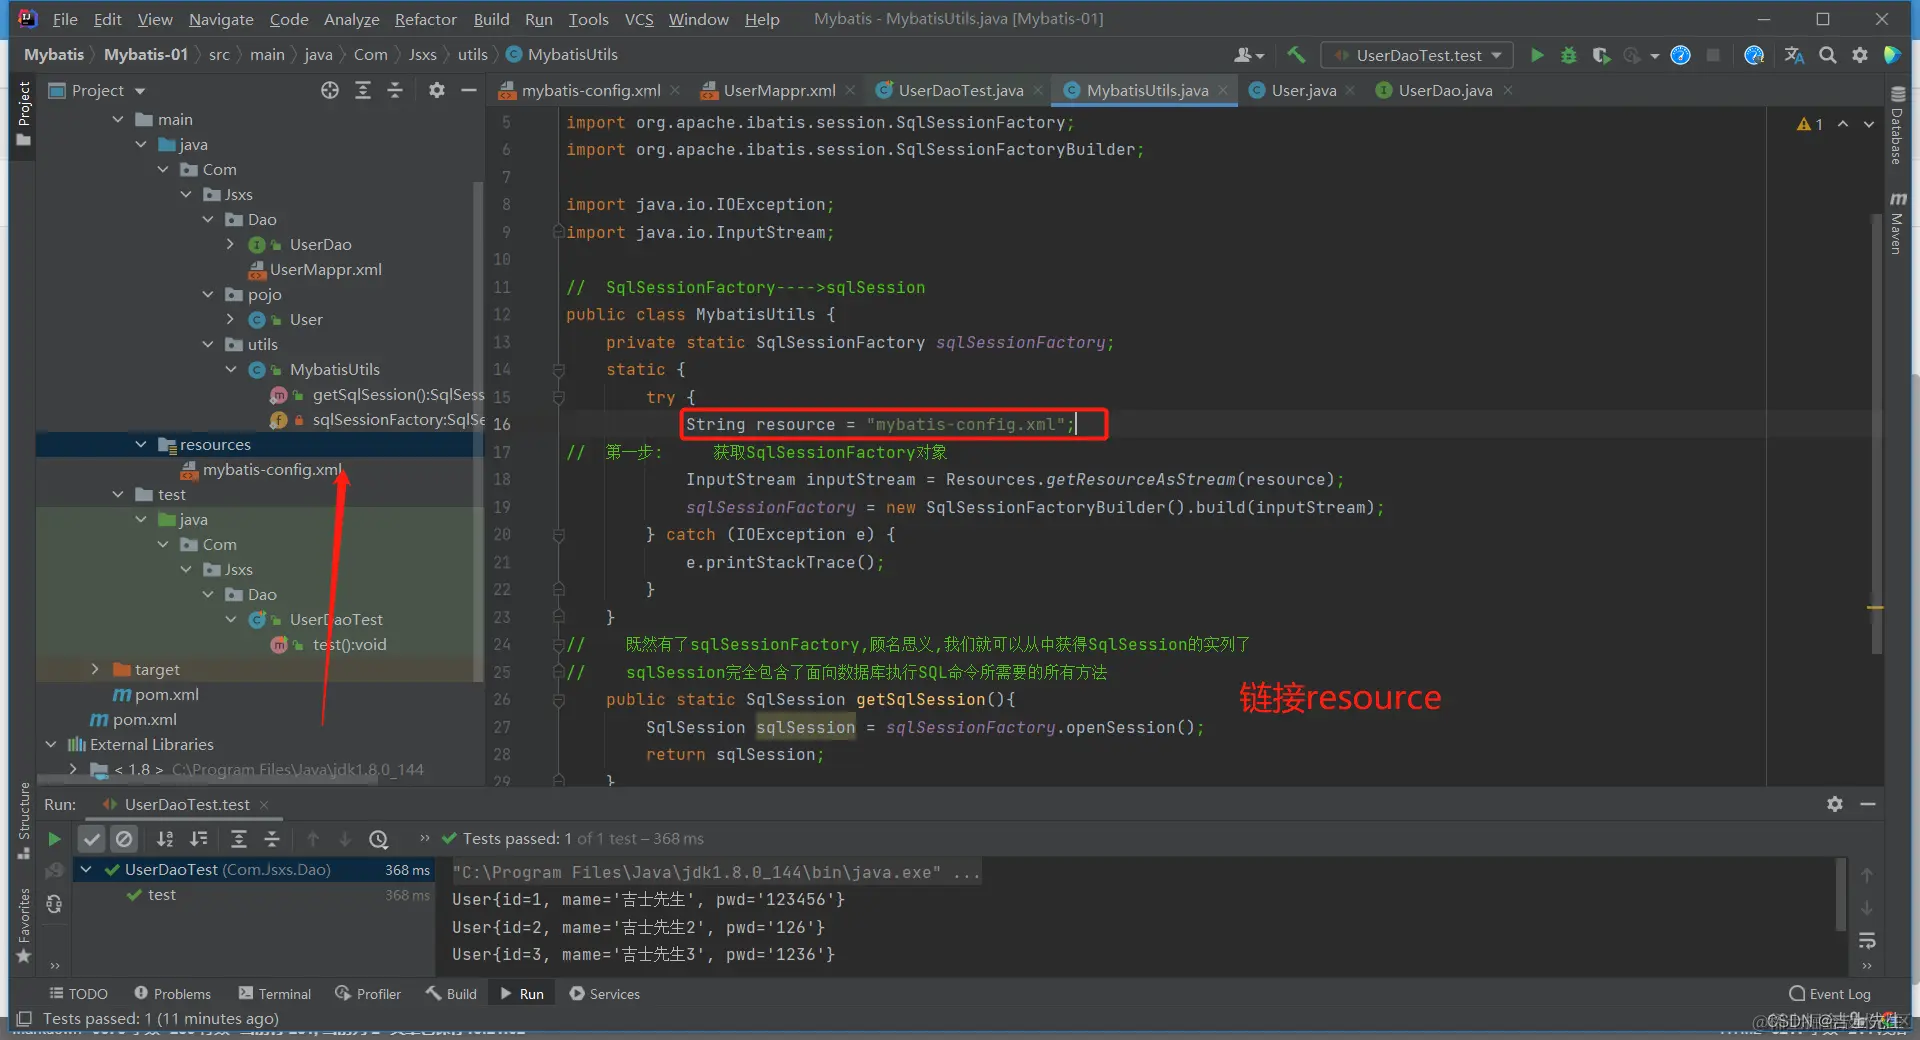Click the utils breadcrumb in navigation bar

[x=472, y=55]
